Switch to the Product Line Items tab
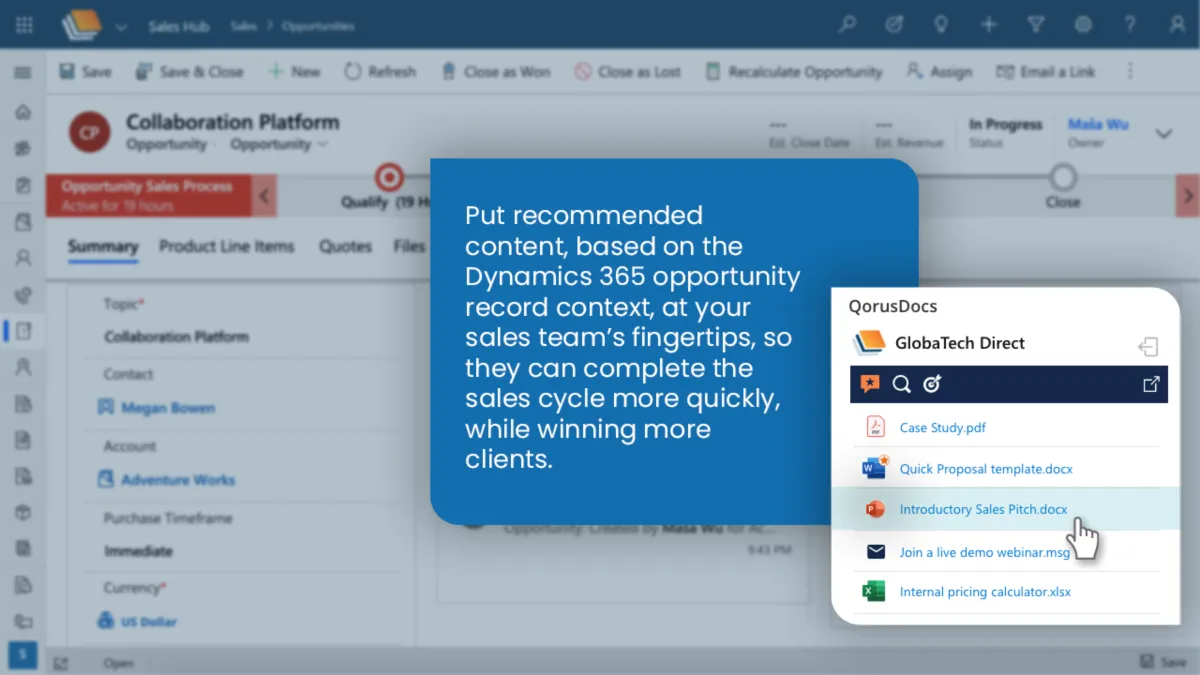The height and width of the screenshot is (675, 1200). click(227, 247)
